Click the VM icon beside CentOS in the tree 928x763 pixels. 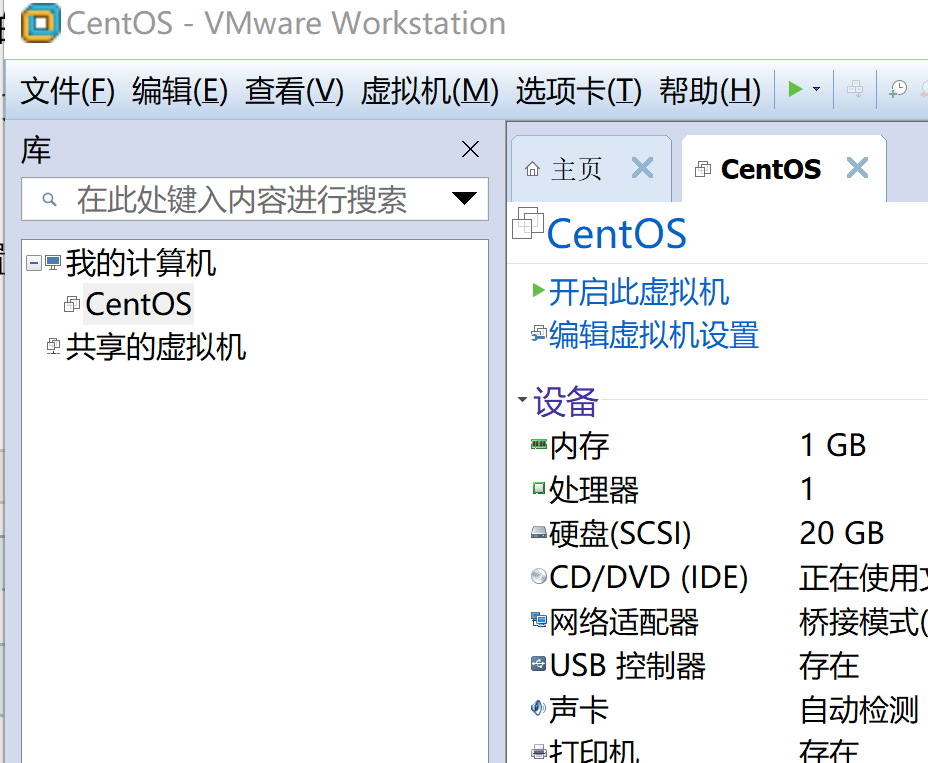click(x=72, y=304)
